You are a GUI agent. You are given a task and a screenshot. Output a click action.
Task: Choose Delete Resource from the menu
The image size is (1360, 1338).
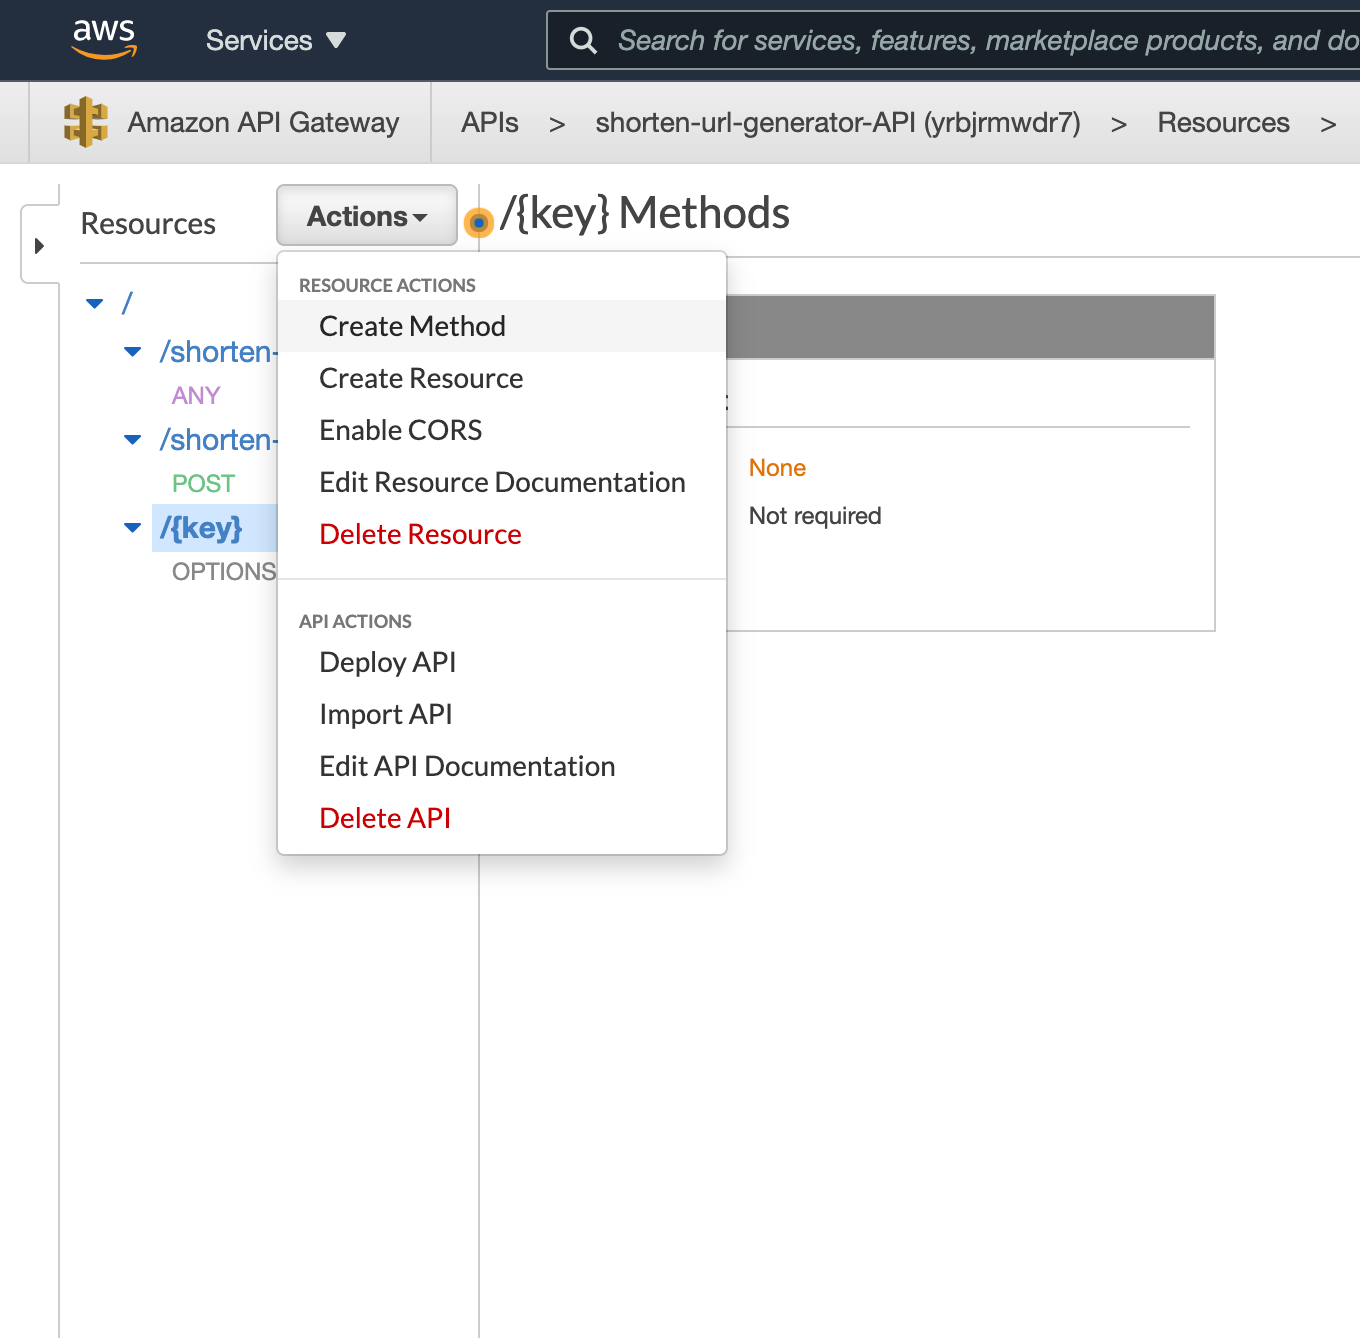point(502,534)
